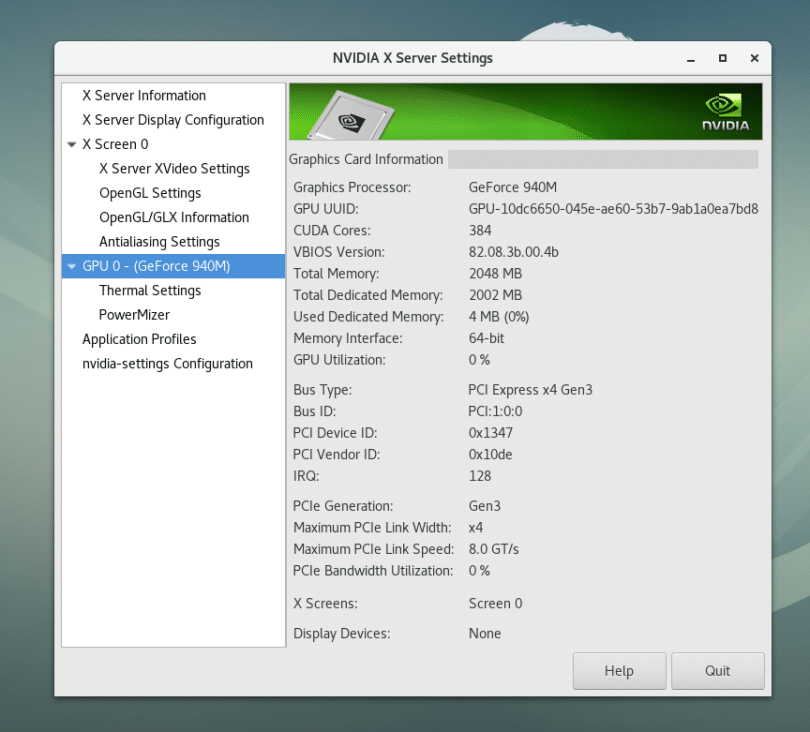810x732 pixels.
Task: Click the Quit button
Action: point(718,670)
